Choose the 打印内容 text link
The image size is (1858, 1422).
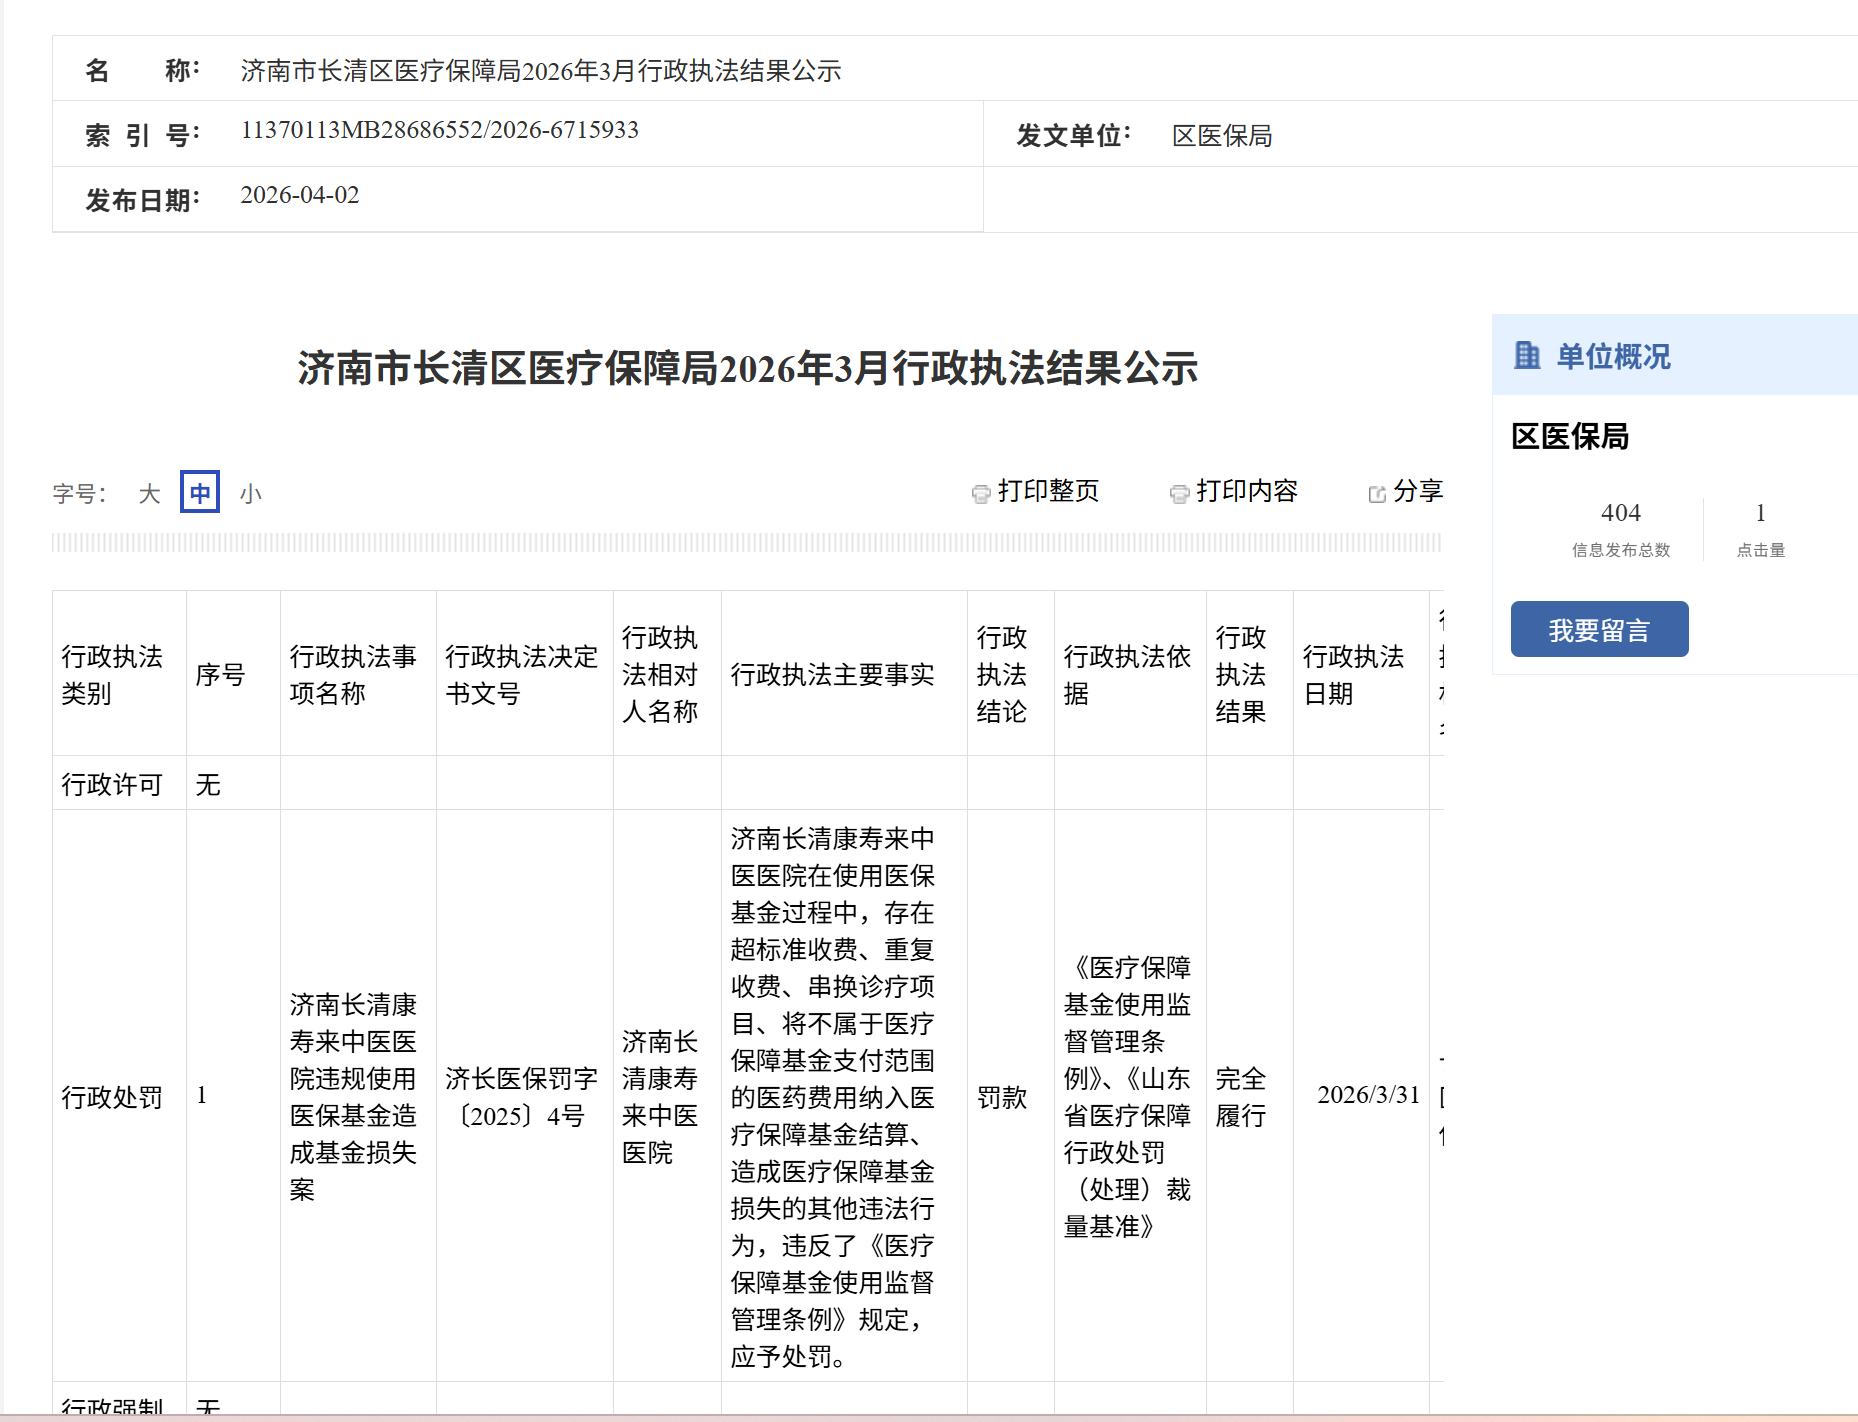click(1246, 491)
